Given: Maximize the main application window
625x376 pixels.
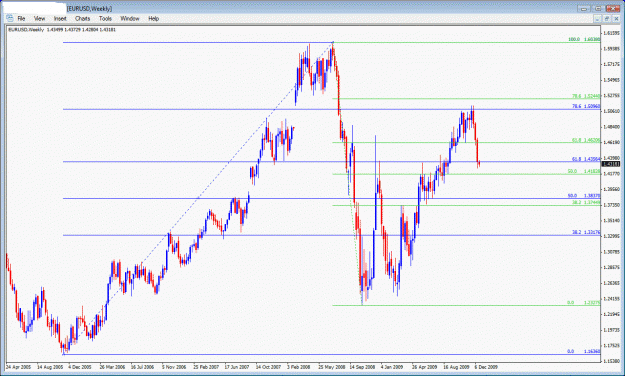Looking at the screenshot, I should [598, 8].
